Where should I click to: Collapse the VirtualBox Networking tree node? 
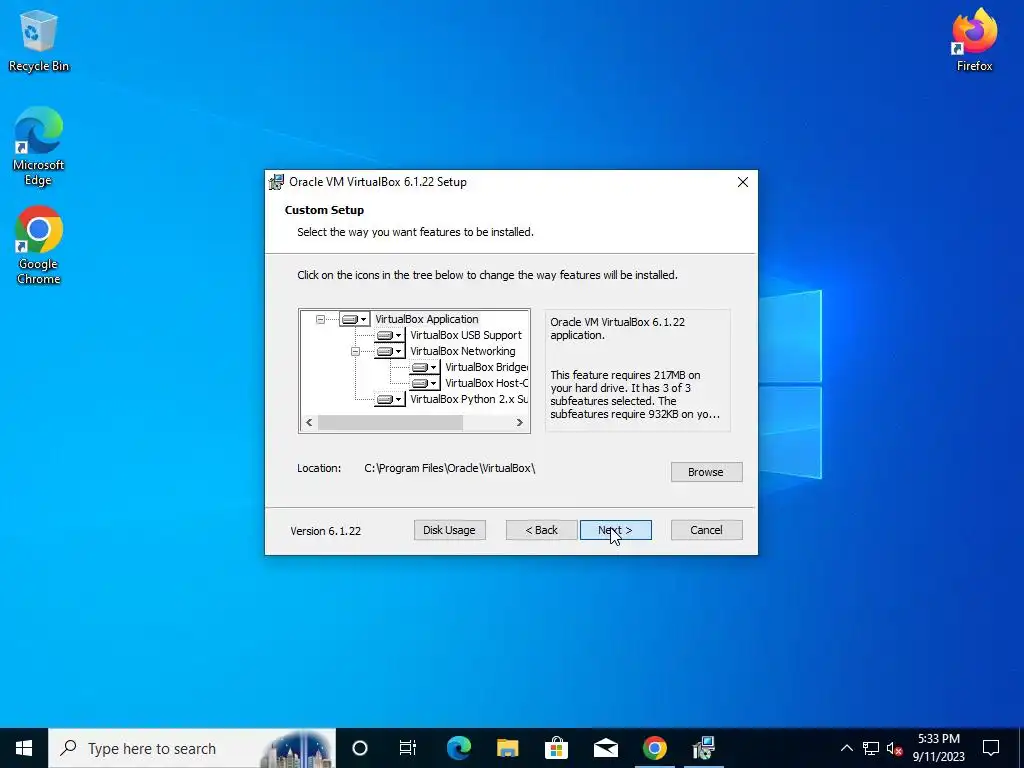[355, 351]
